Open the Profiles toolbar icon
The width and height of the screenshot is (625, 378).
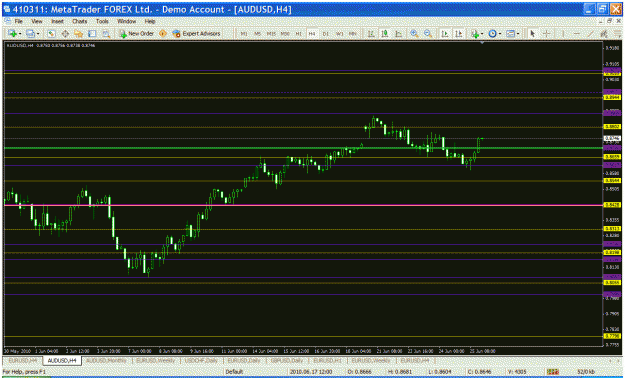[30, 34]
